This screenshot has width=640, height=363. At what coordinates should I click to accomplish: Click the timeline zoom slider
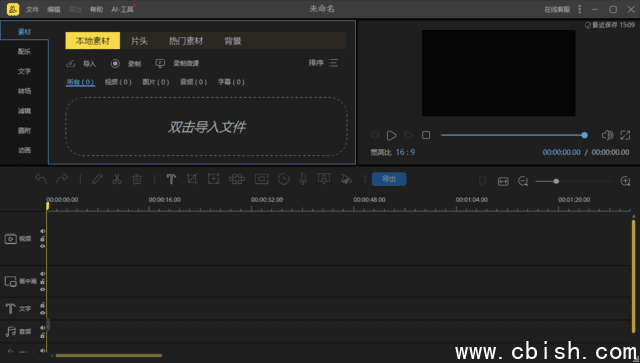click(573, 181)
